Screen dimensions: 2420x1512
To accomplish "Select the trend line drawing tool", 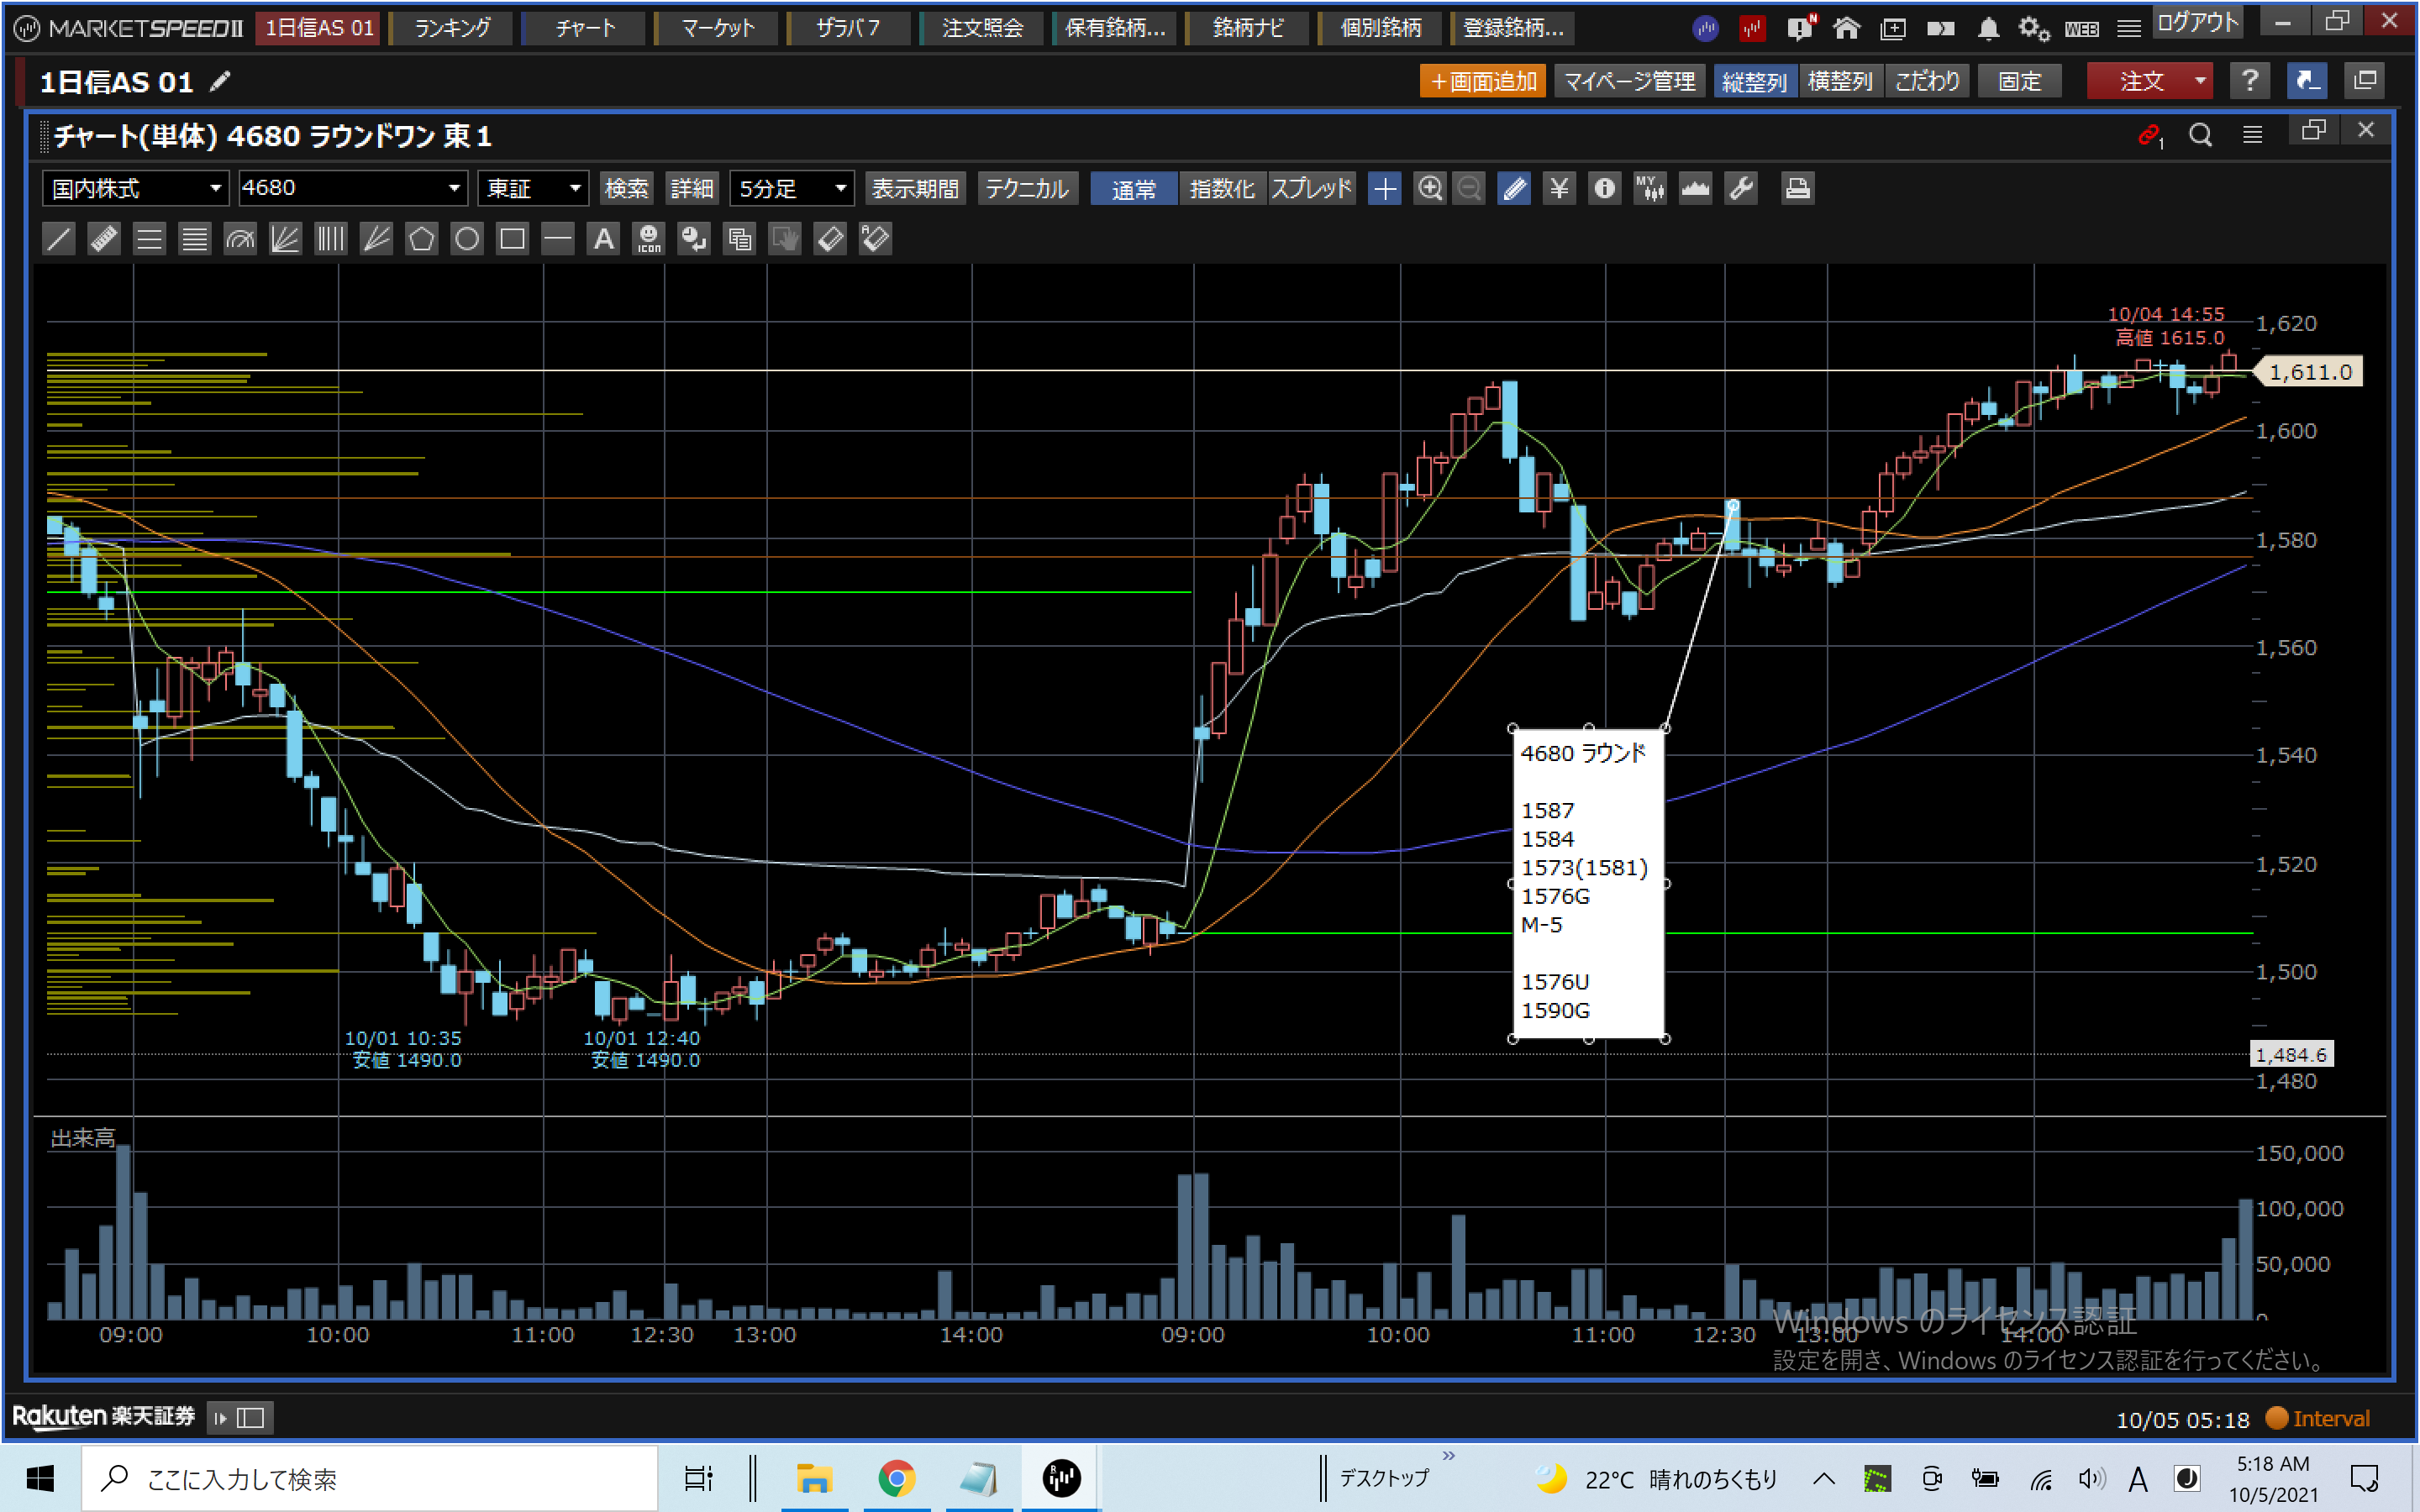I will (59, 239).
